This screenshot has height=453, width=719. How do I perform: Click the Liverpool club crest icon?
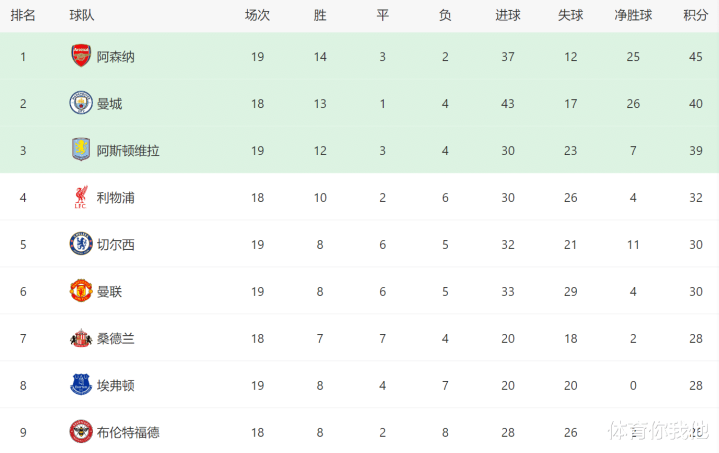[81, 197]
